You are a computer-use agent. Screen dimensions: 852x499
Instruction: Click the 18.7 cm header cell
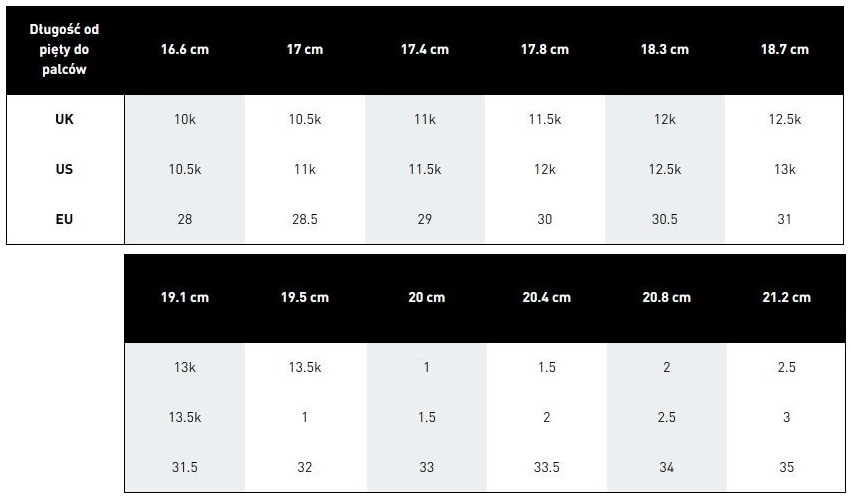click(785, 50)
